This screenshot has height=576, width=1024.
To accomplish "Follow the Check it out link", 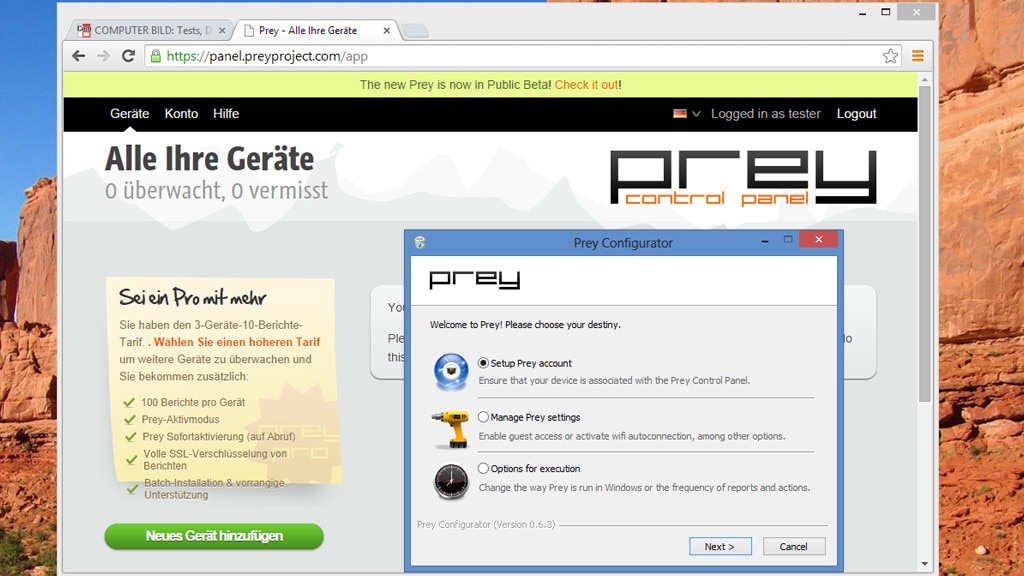I will coord(586,85).
